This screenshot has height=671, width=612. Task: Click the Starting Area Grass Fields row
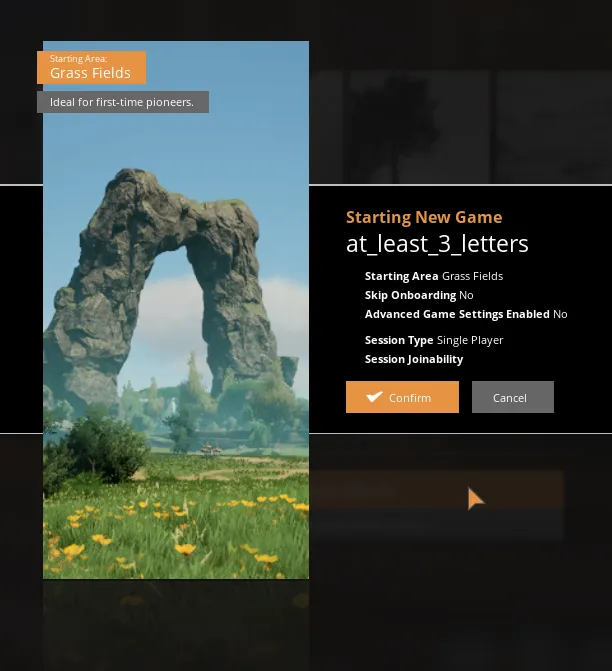click(x=434, y=276)
